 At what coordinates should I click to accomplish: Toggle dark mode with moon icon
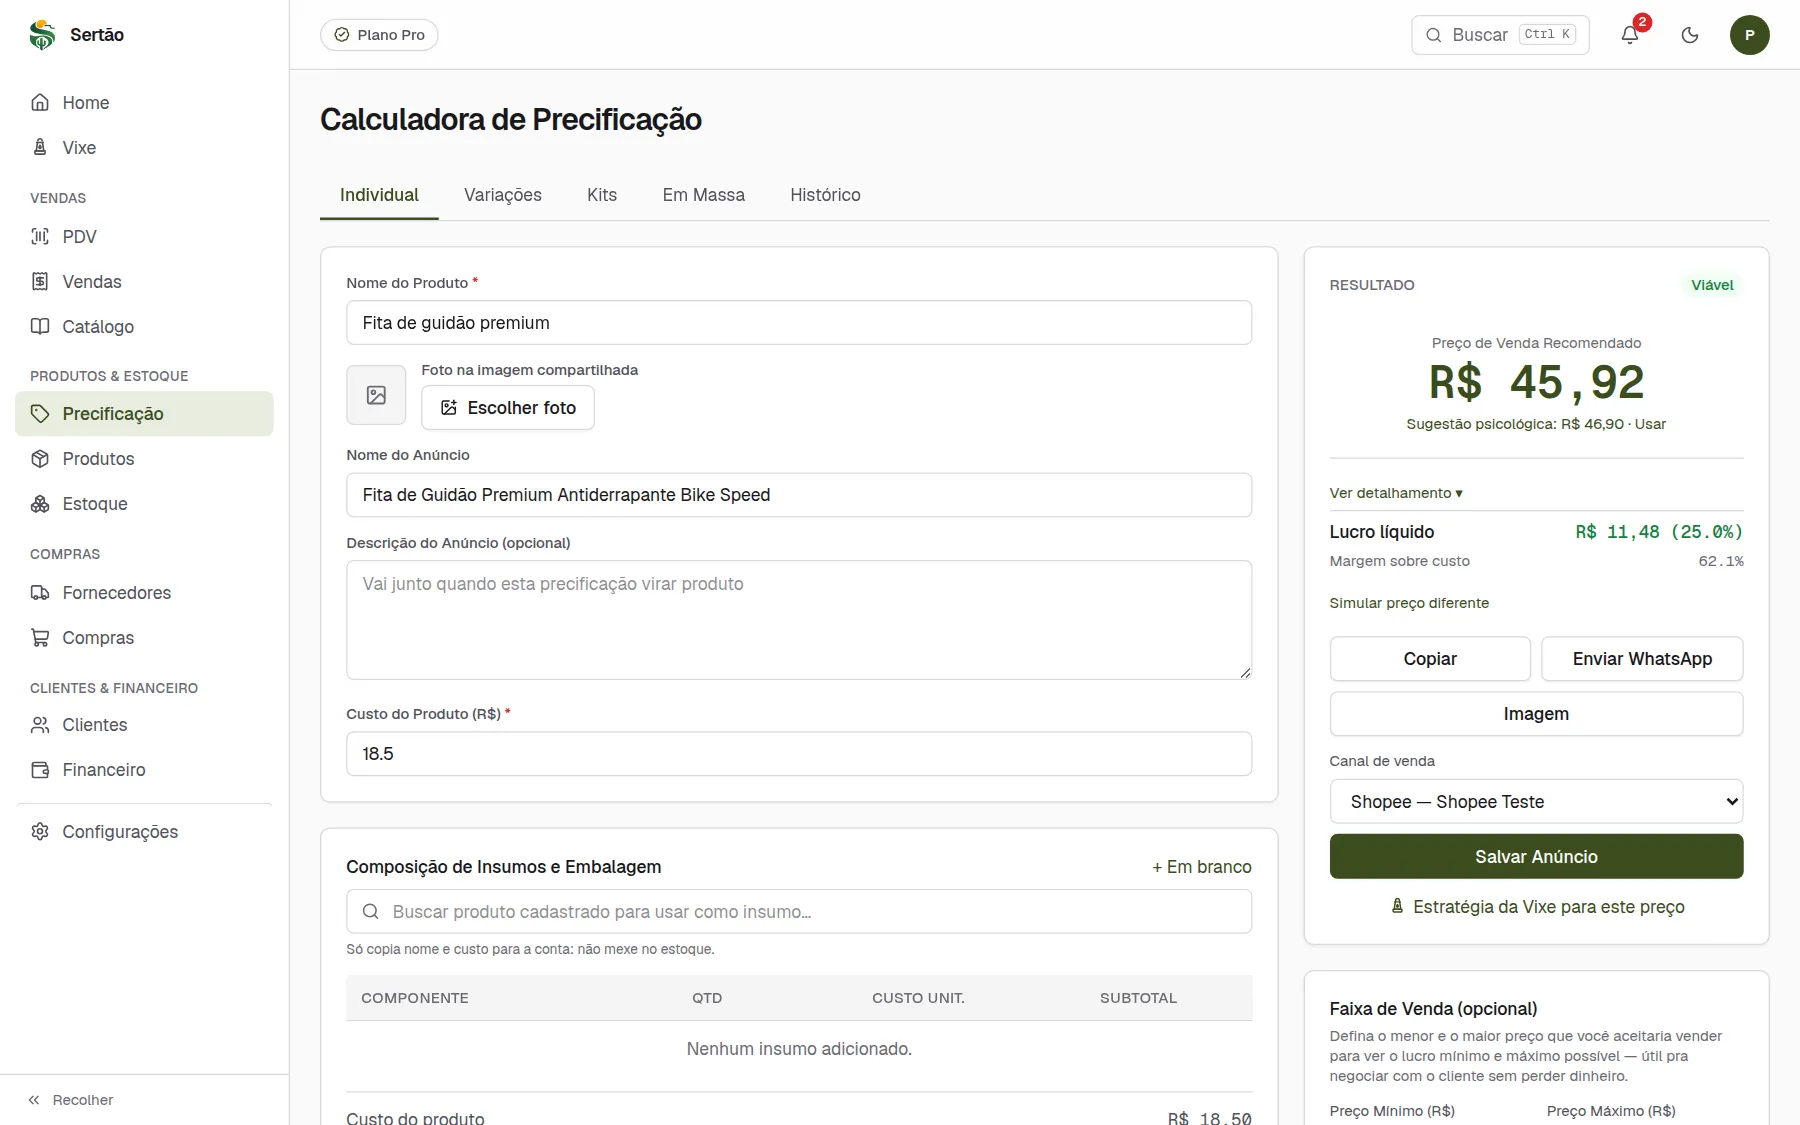click(1690, 35)
